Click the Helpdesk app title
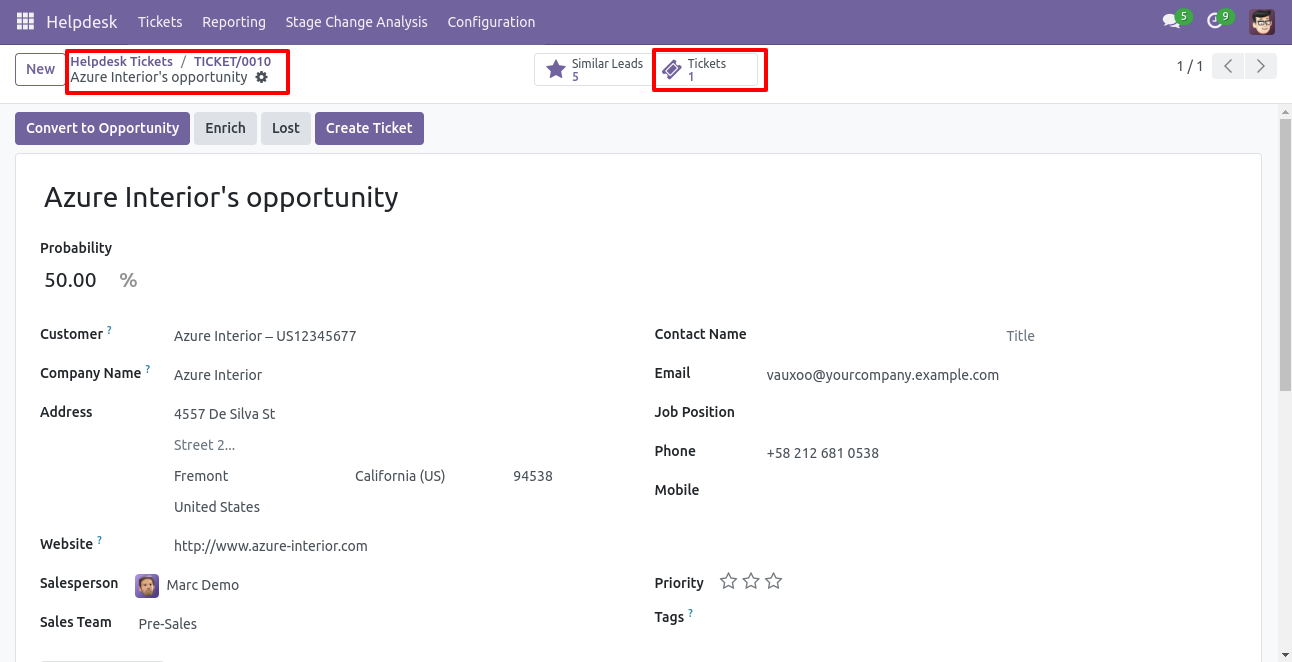Image resolution: width=1292 pixels, height=662 pixels. (x=82, y=21)
